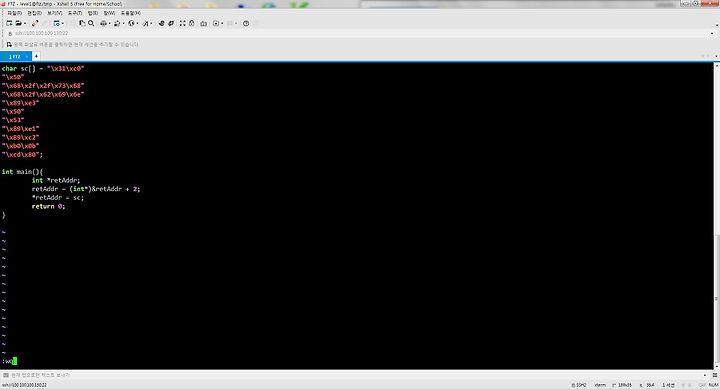Open the 창(W) menu
Viewport: 720px width, 389px height.
coord(109,13)
